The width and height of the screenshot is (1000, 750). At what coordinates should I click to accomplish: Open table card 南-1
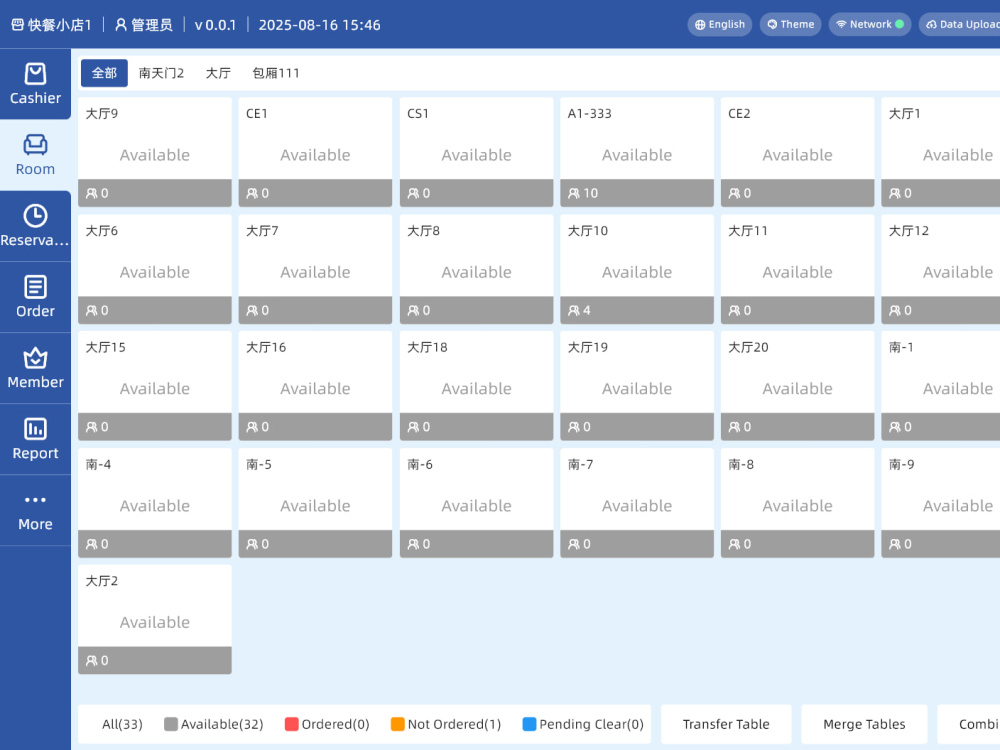pyautogui.click(x=941, y=386)
